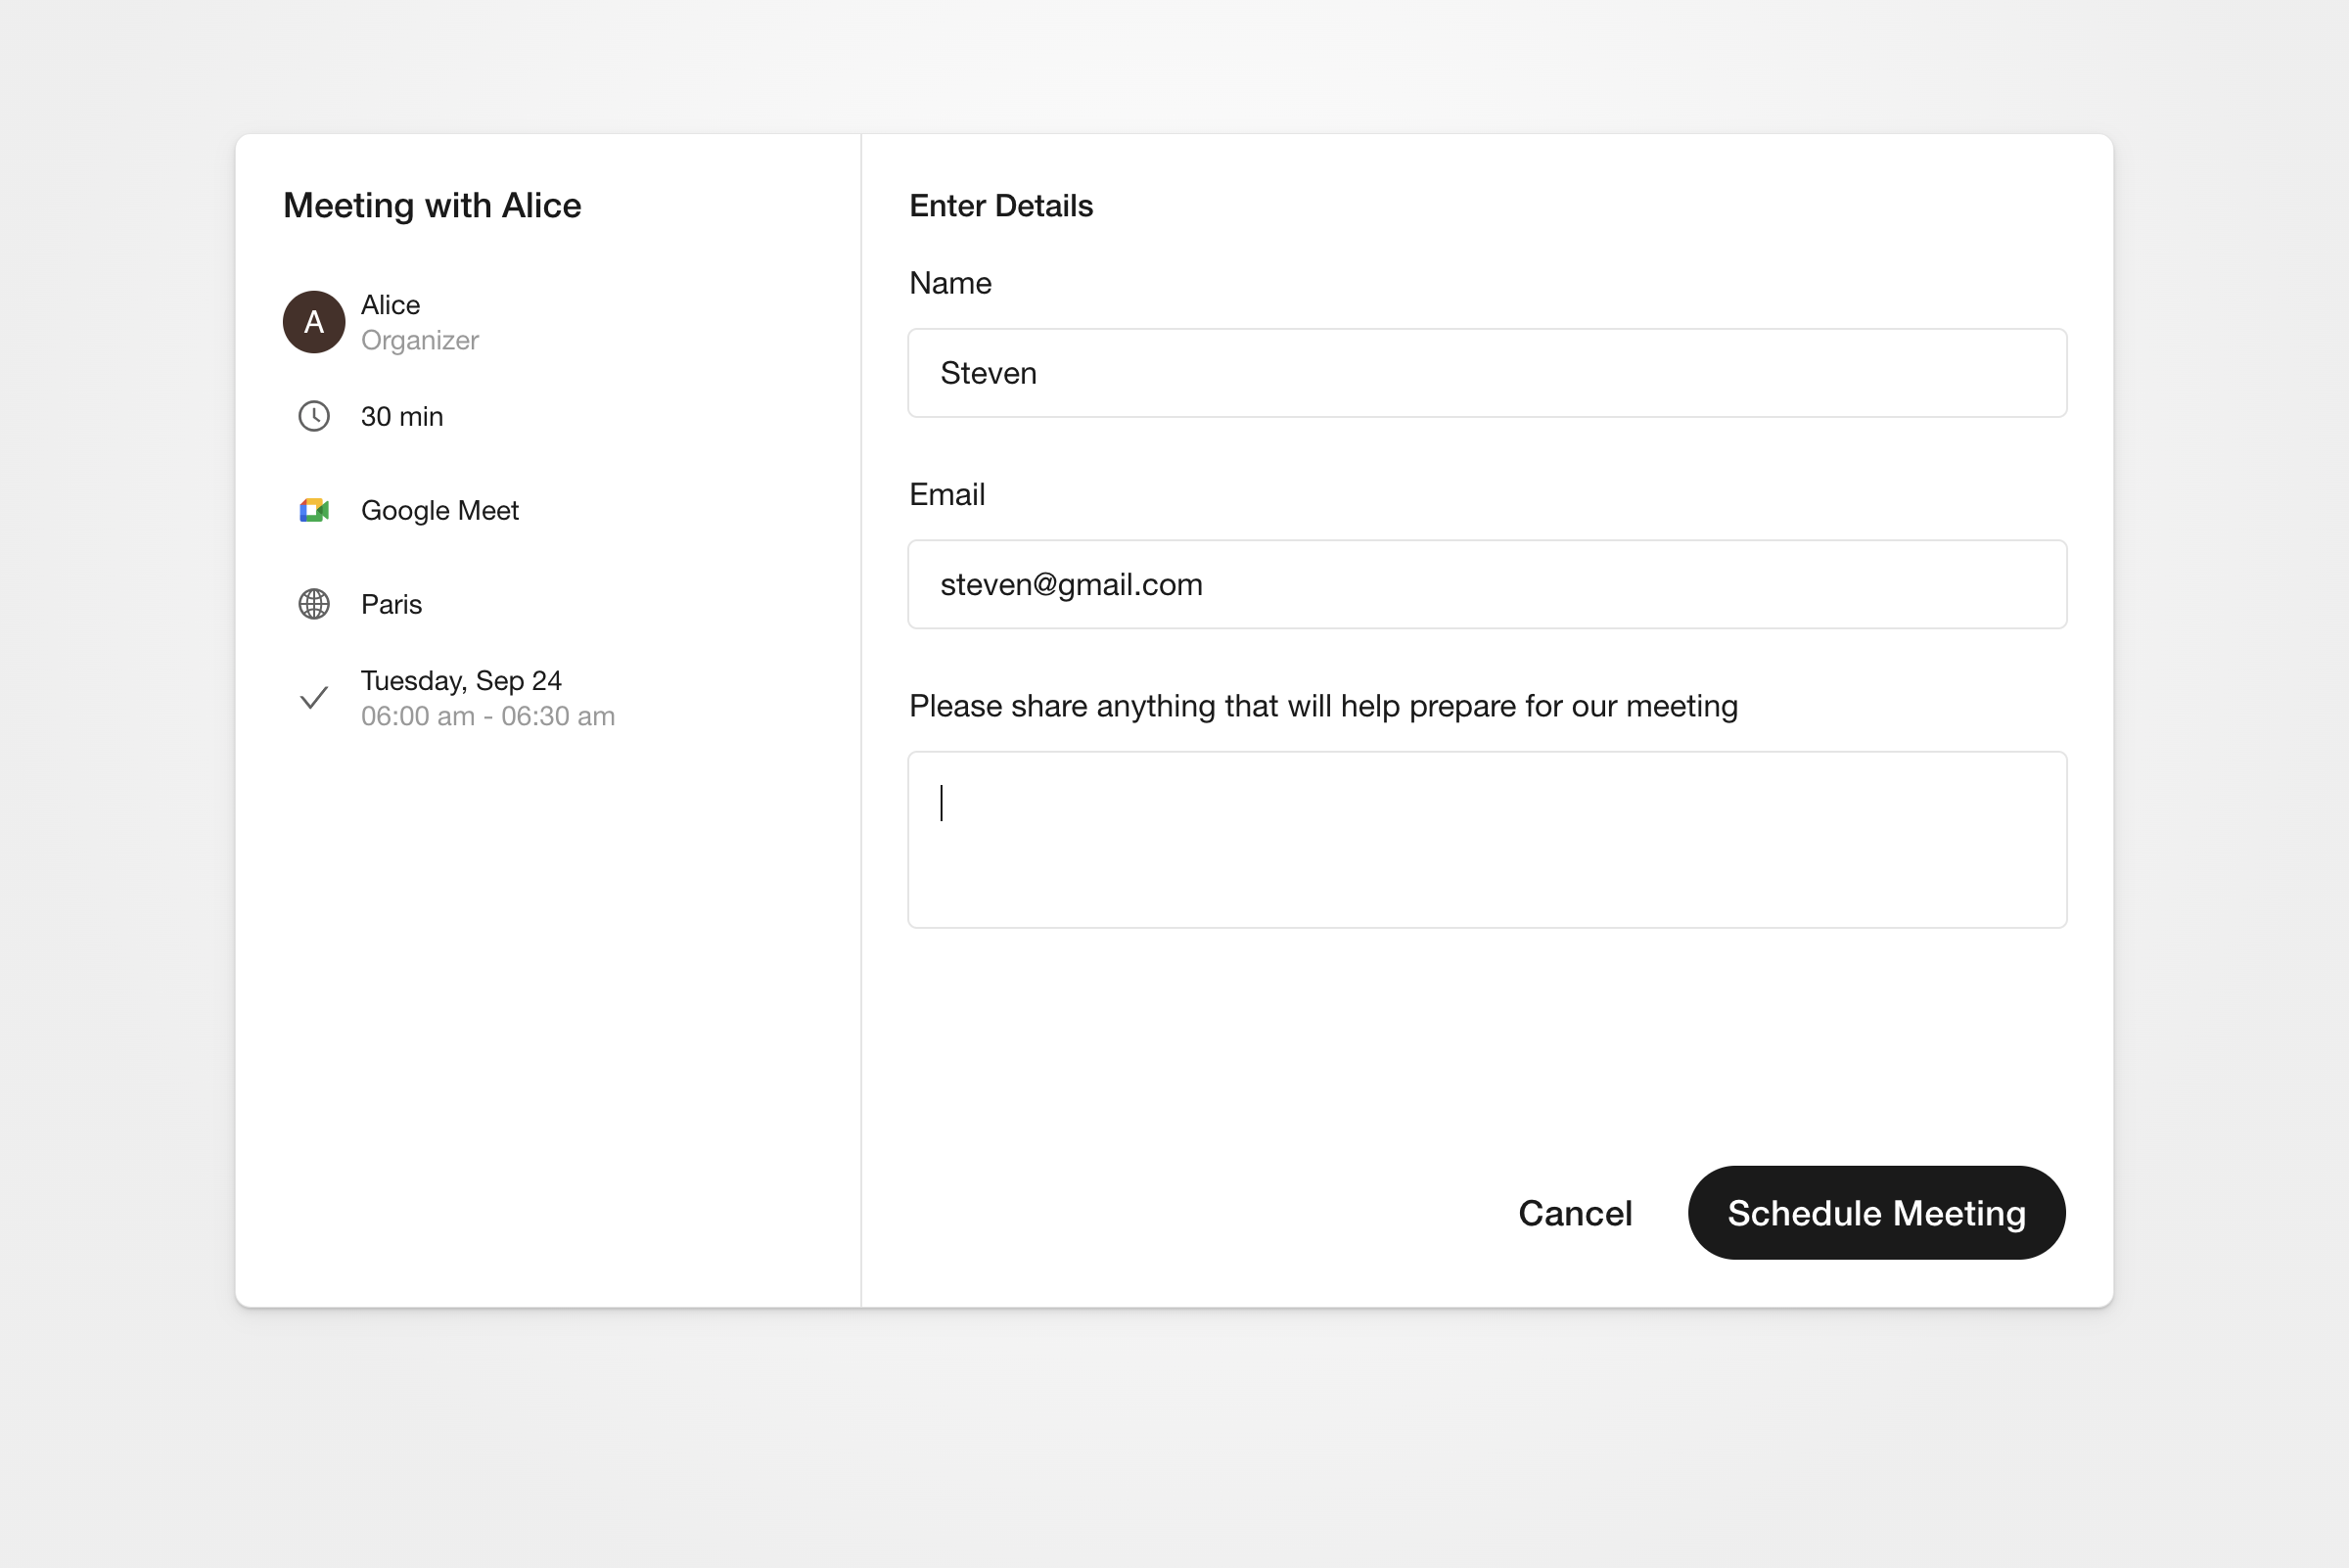Click the 'Tuesday, Sep 24' date text
The width and height of the screenshot is (2349, 1568).
461,680
